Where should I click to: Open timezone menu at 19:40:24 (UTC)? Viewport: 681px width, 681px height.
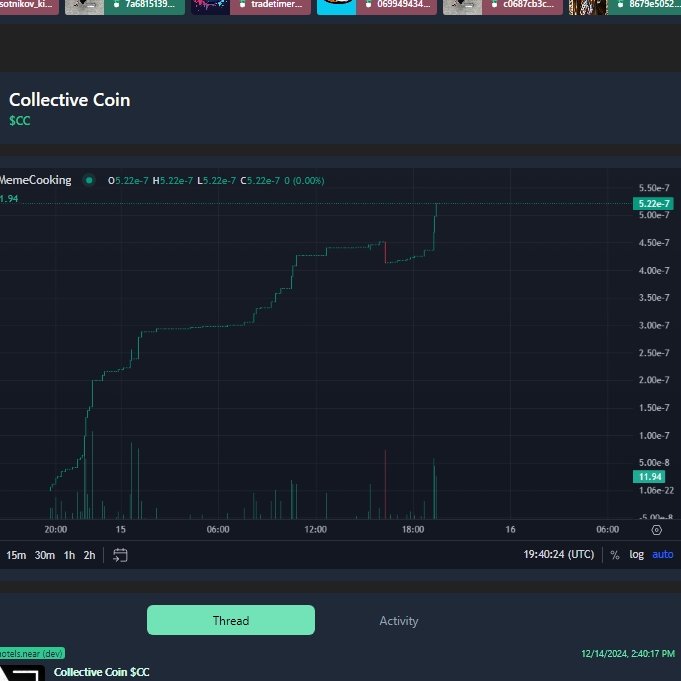pos(559,555)
